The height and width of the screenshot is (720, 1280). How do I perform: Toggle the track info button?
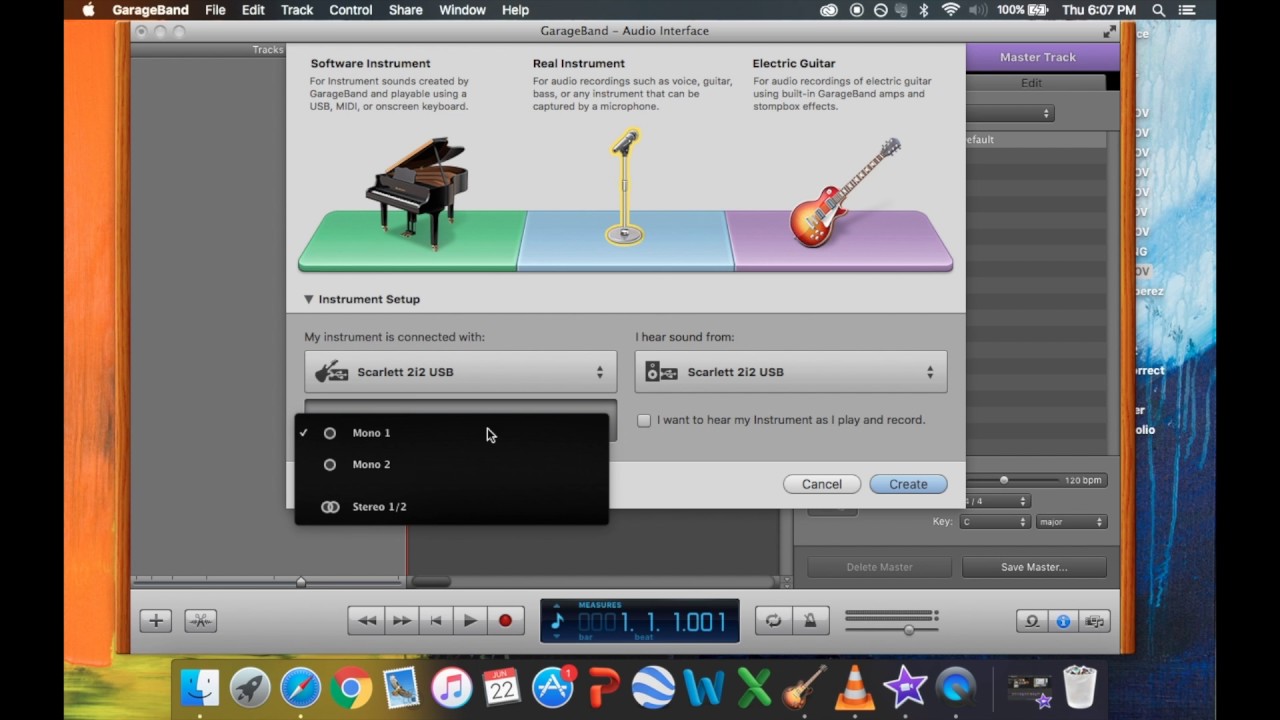(1063, 621)
